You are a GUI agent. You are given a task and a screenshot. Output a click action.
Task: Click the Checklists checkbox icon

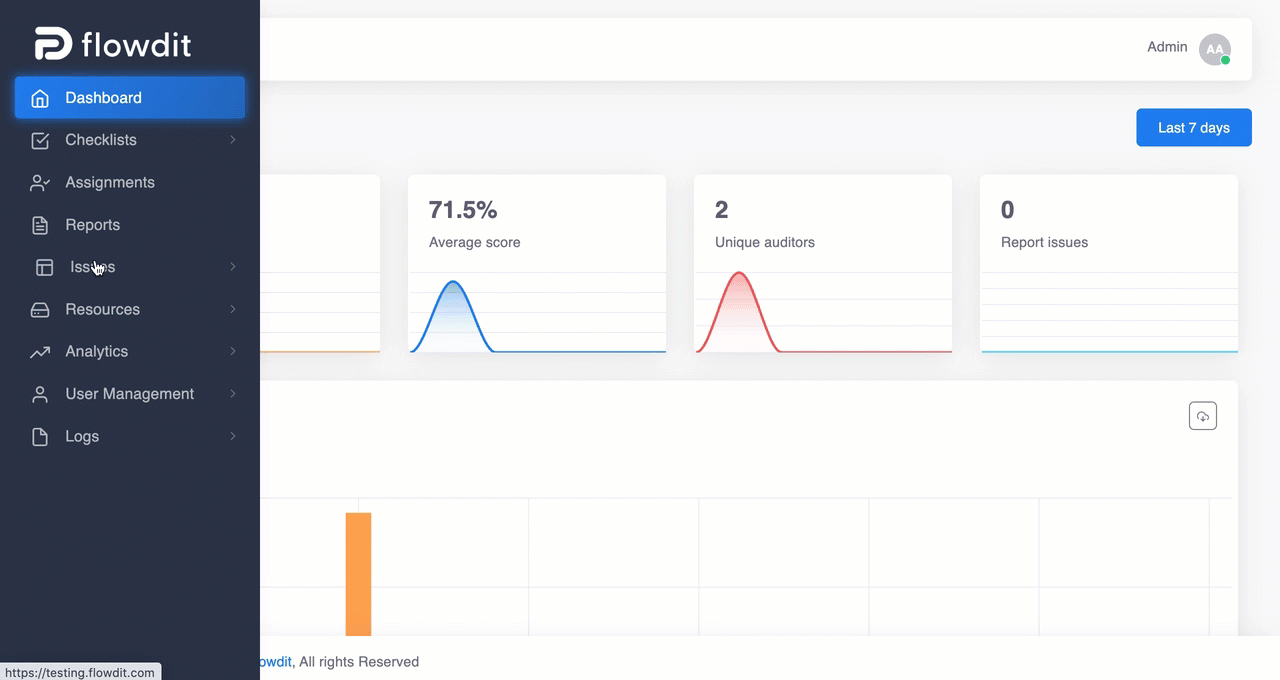click(x=40, y=140)
